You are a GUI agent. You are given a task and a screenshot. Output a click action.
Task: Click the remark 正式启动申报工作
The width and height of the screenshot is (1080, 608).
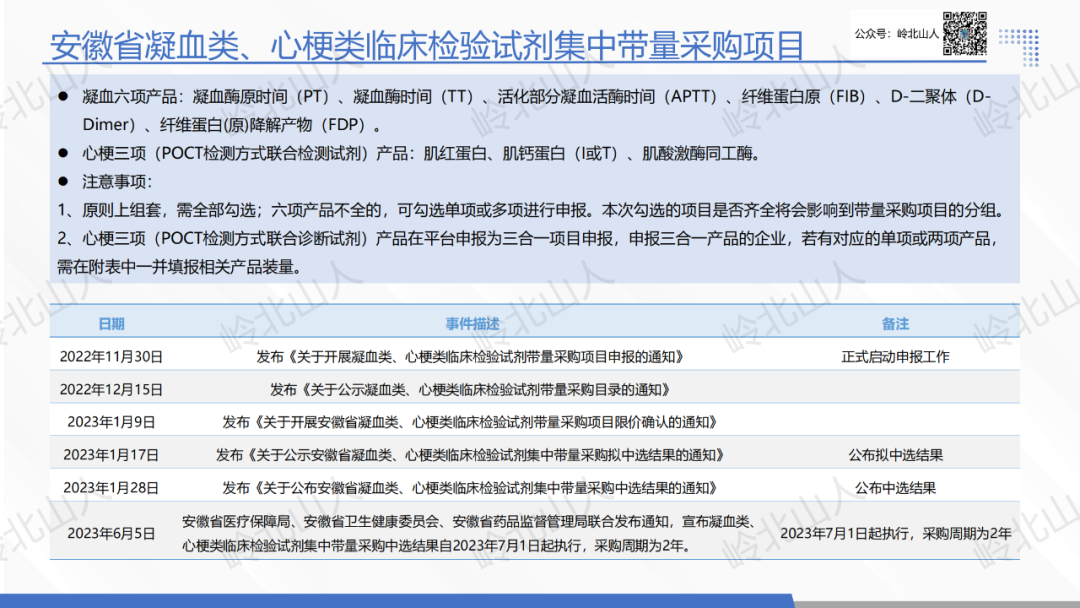[x=895, y=357]
